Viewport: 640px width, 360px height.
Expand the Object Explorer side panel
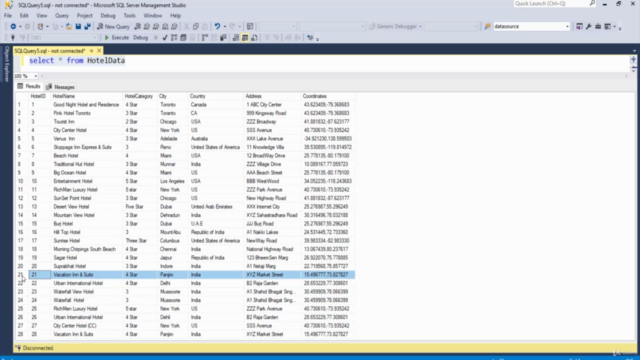click(x=7, y=64)
